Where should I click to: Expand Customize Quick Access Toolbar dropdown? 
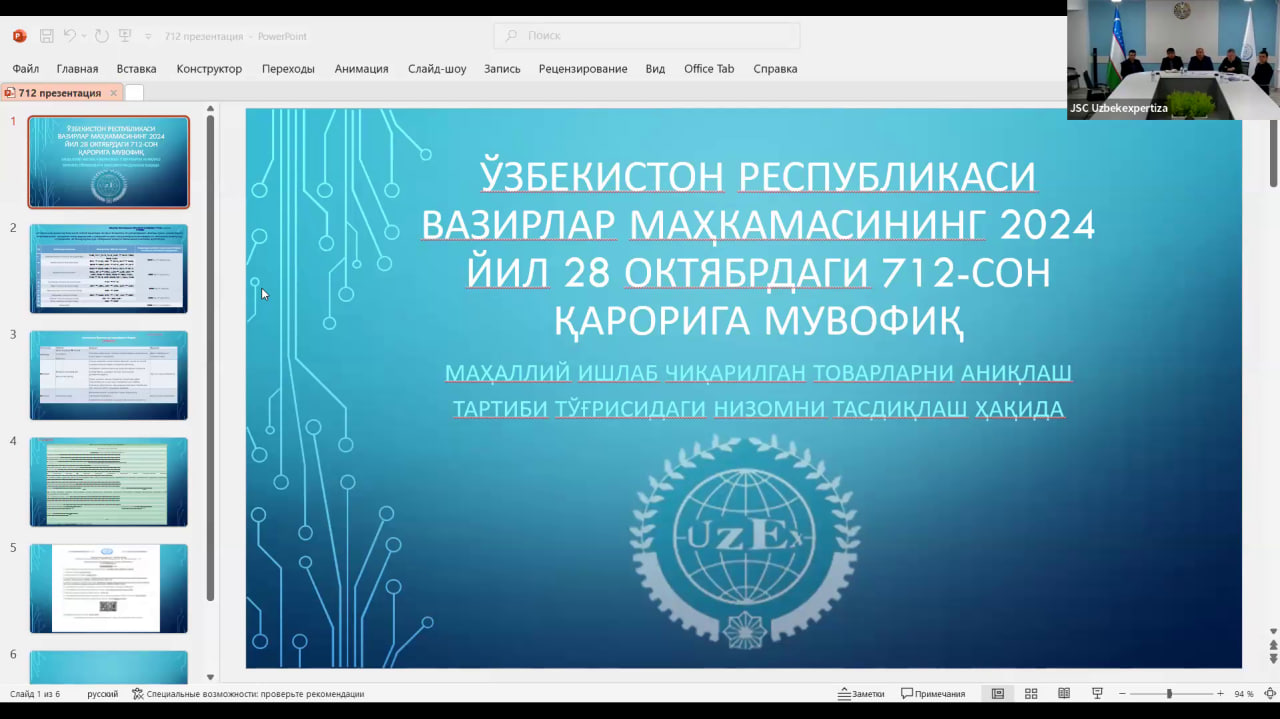148,36
